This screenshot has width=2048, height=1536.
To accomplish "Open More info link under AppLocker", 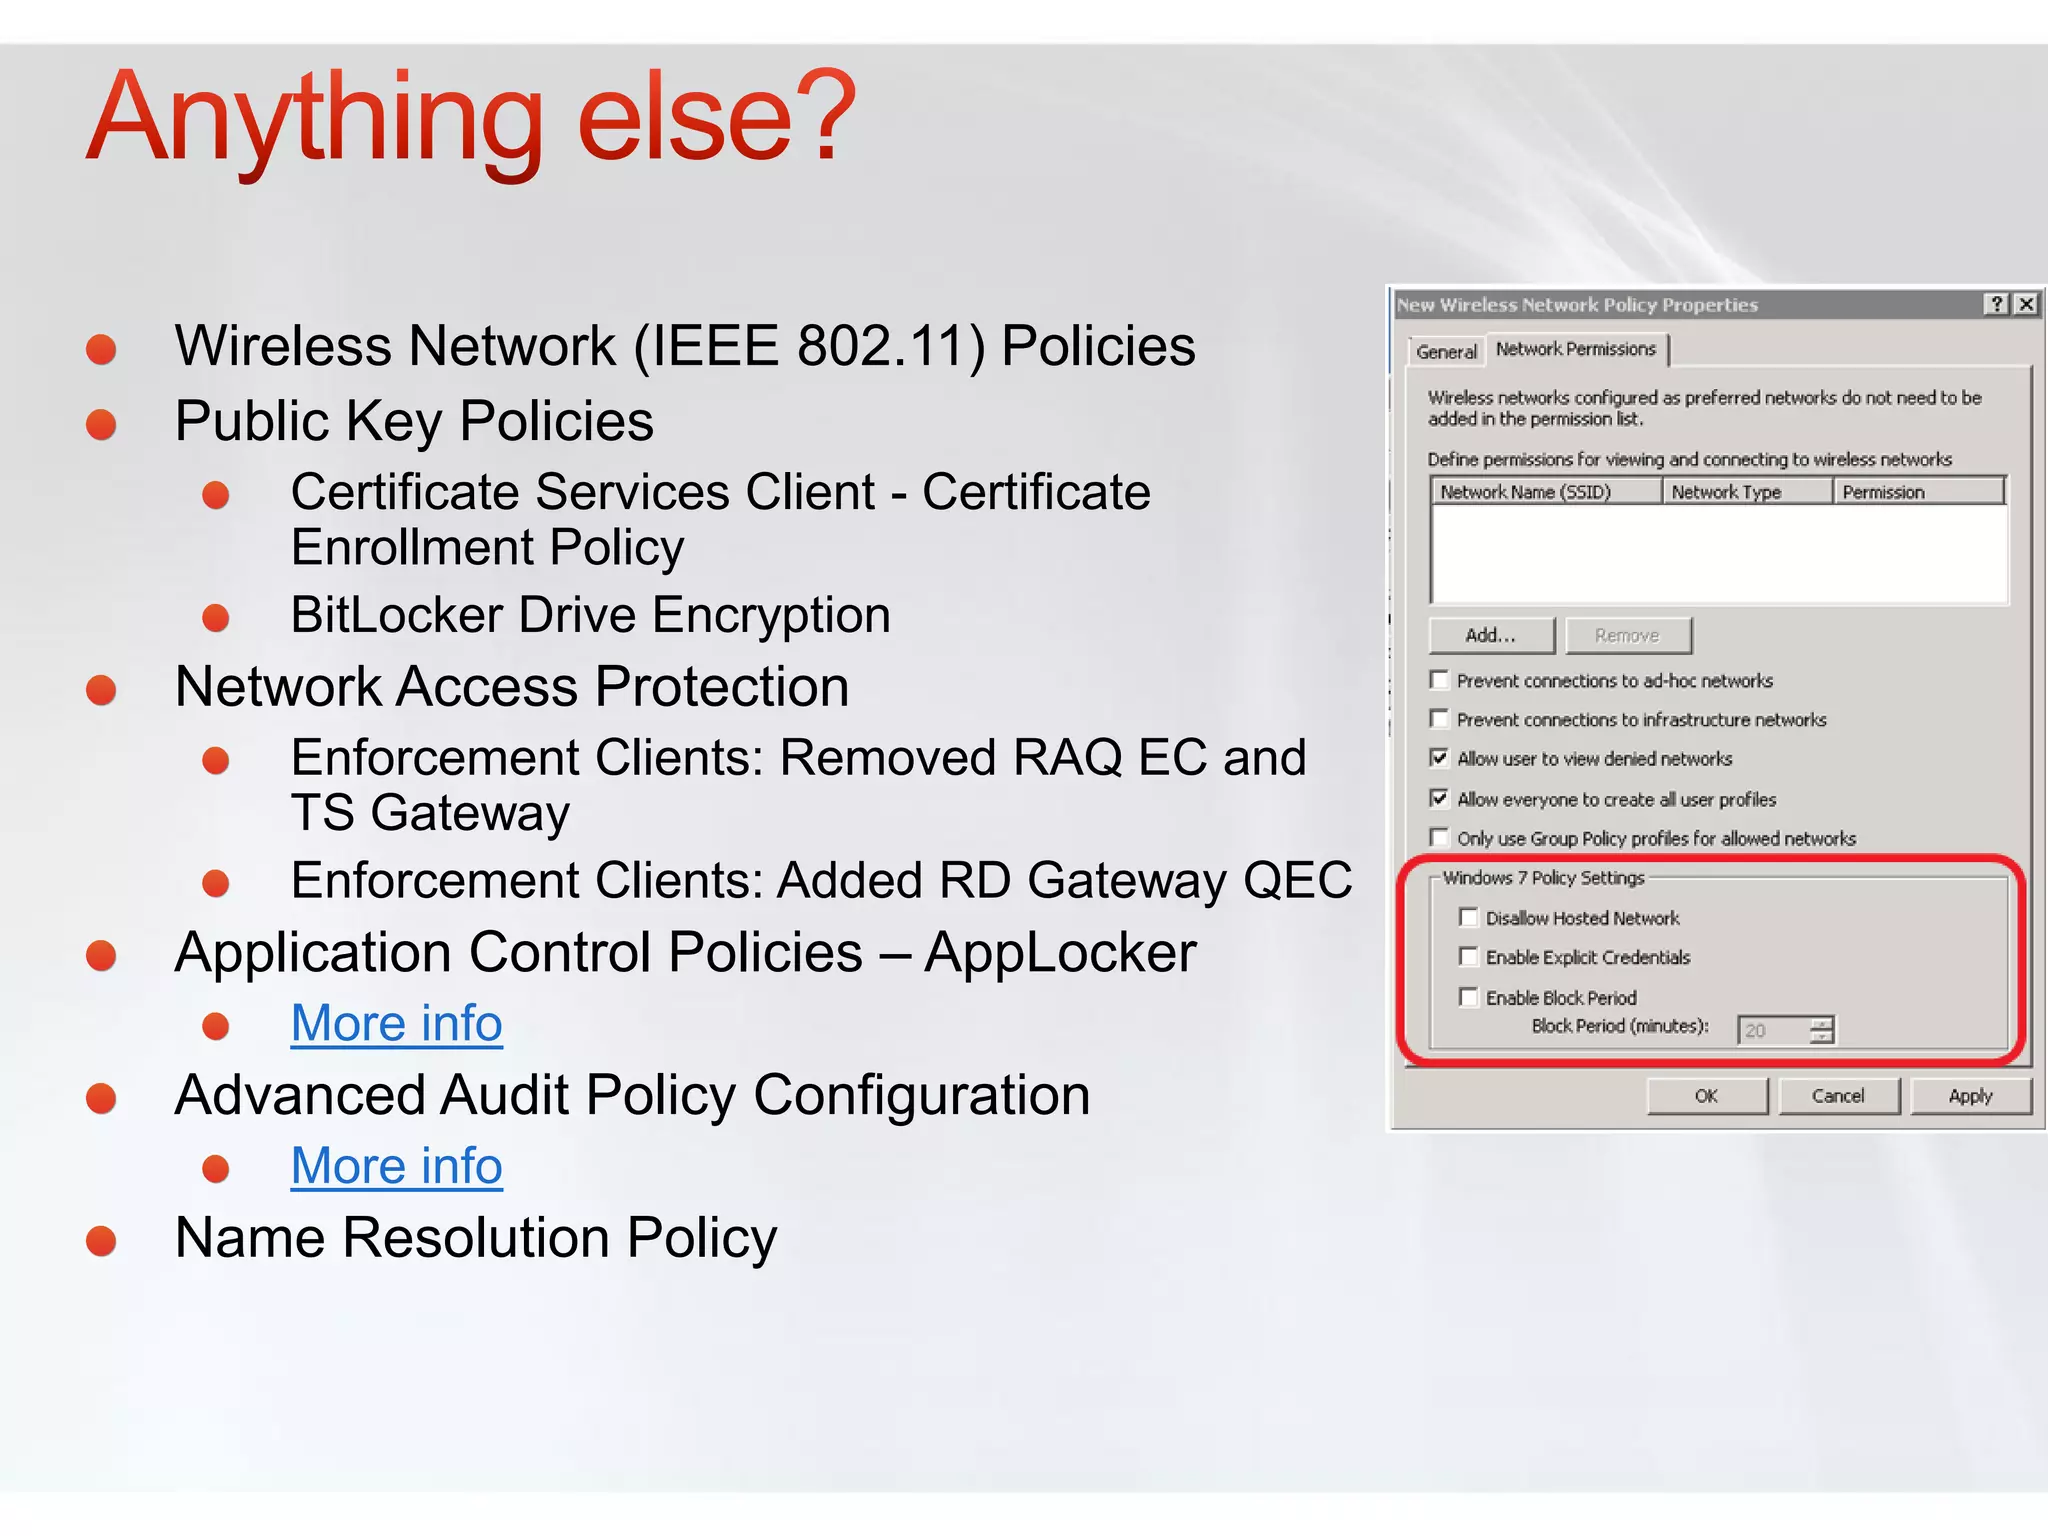I will click(396, 1023).
